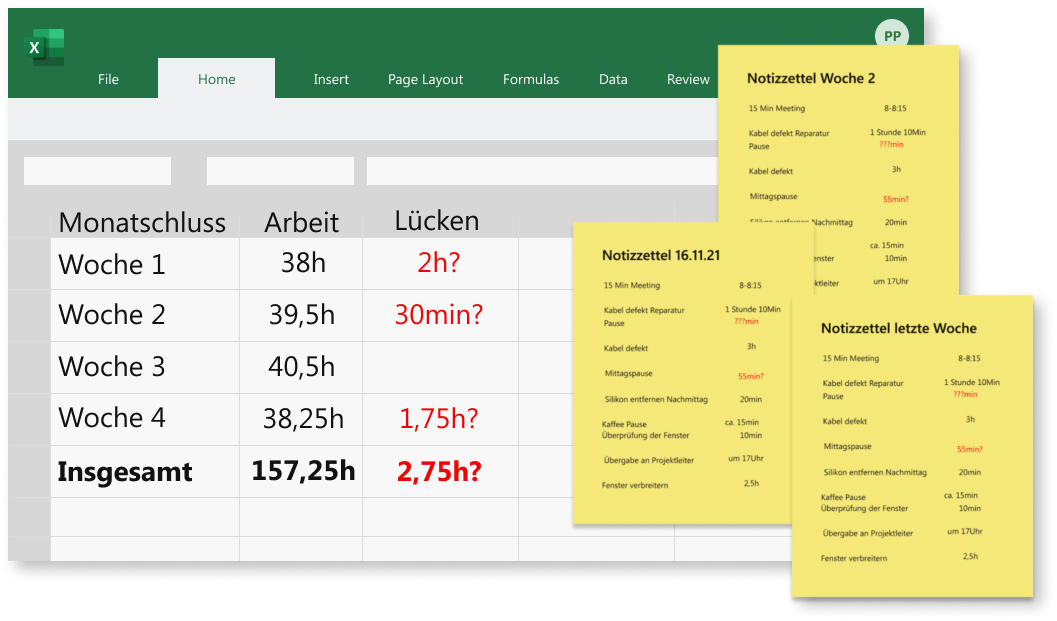The height and width of the screenshot is (621, 1057).
Task: Click Kabel defekt Reparatur in the letzte Woche note
Action: [x=863, y=384]
